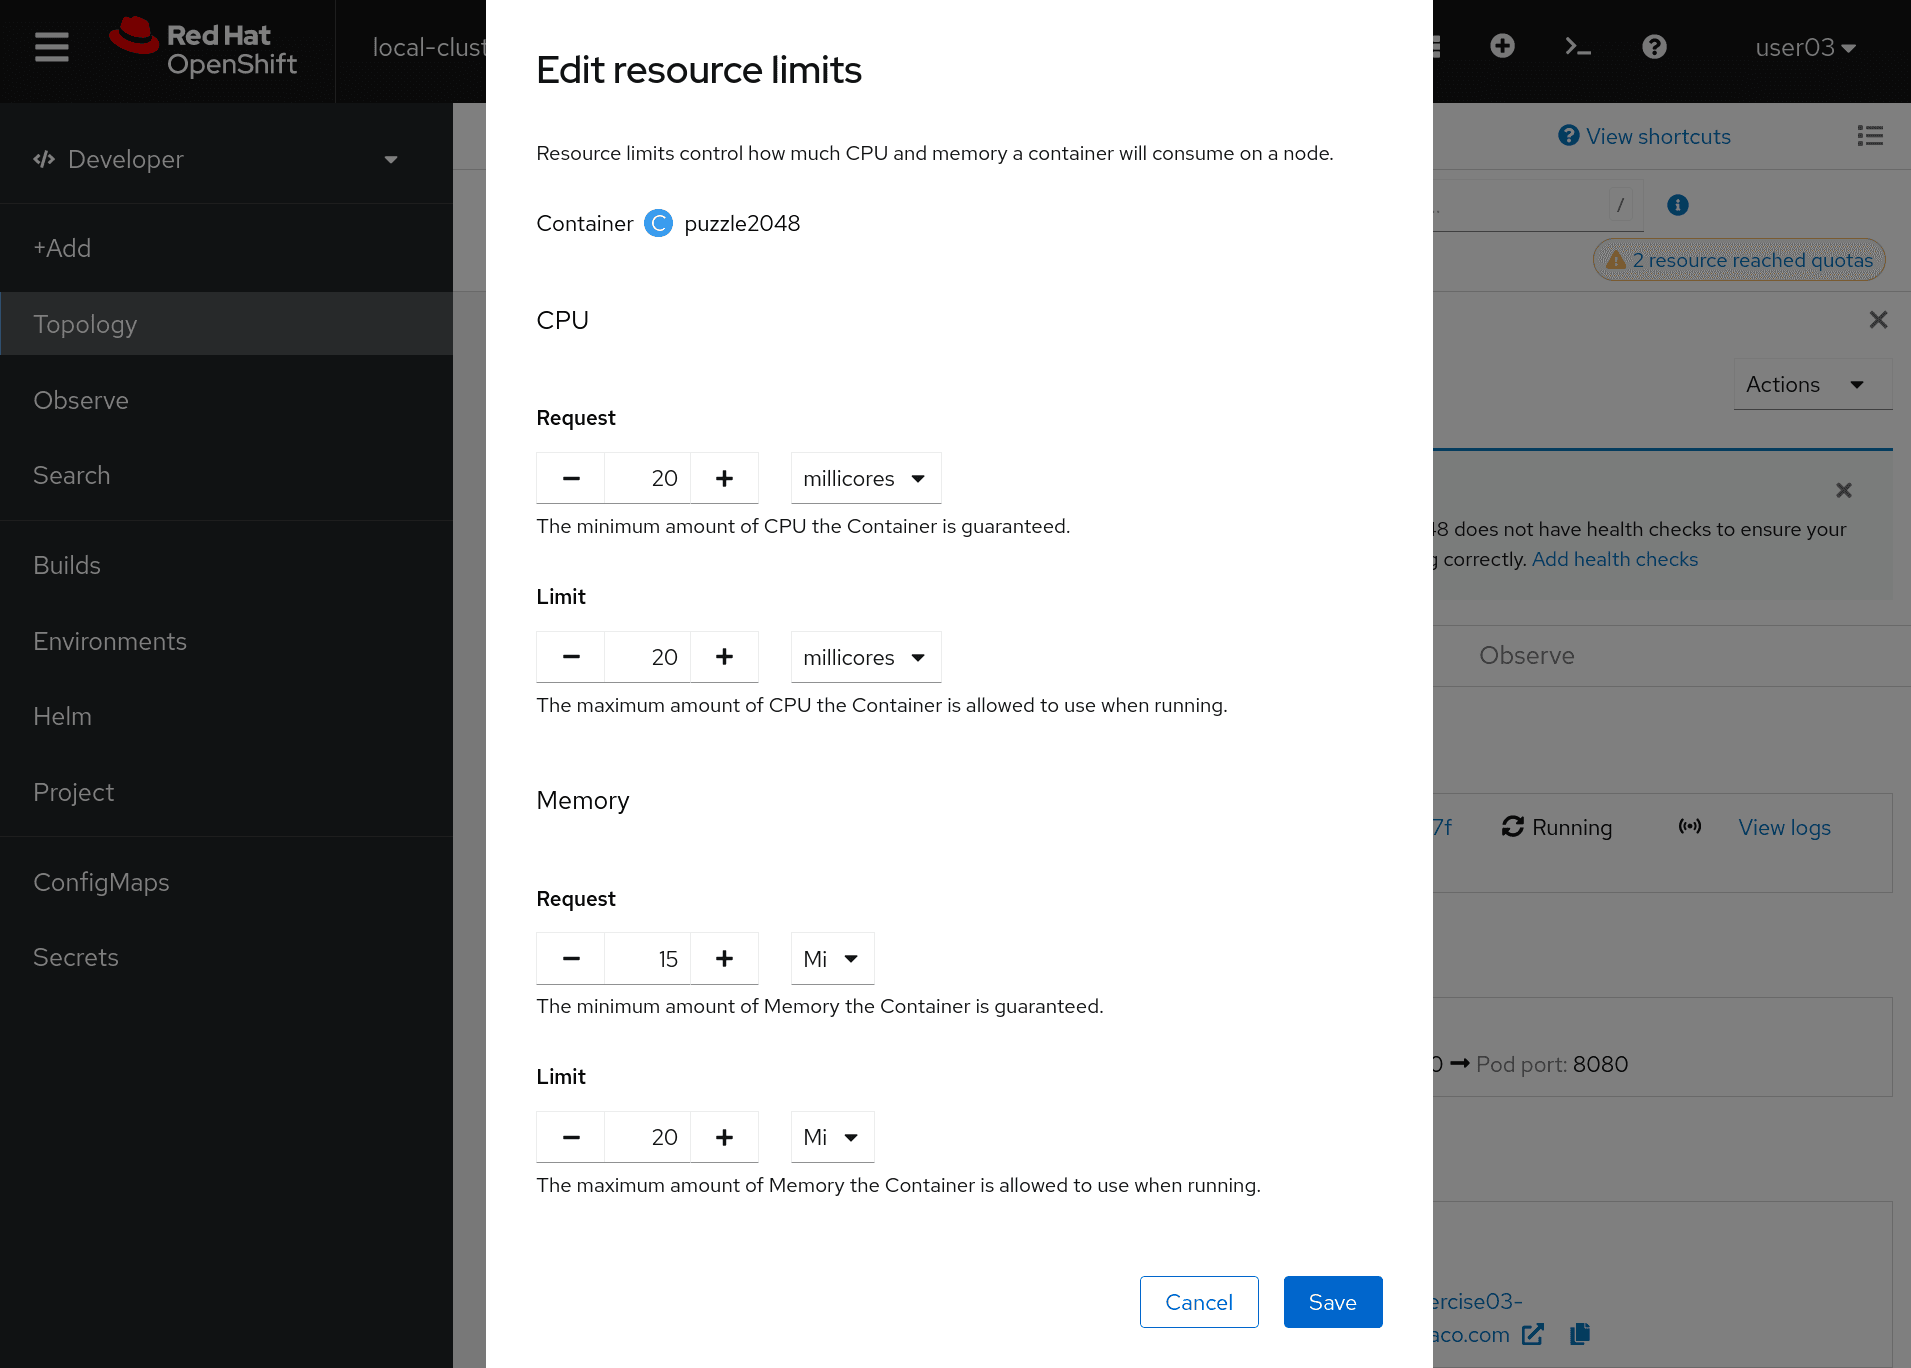The height and width of the screenshot is (1368, 1911).
Task: Decrease CPU limit with minus button
Action: [571, 658]
